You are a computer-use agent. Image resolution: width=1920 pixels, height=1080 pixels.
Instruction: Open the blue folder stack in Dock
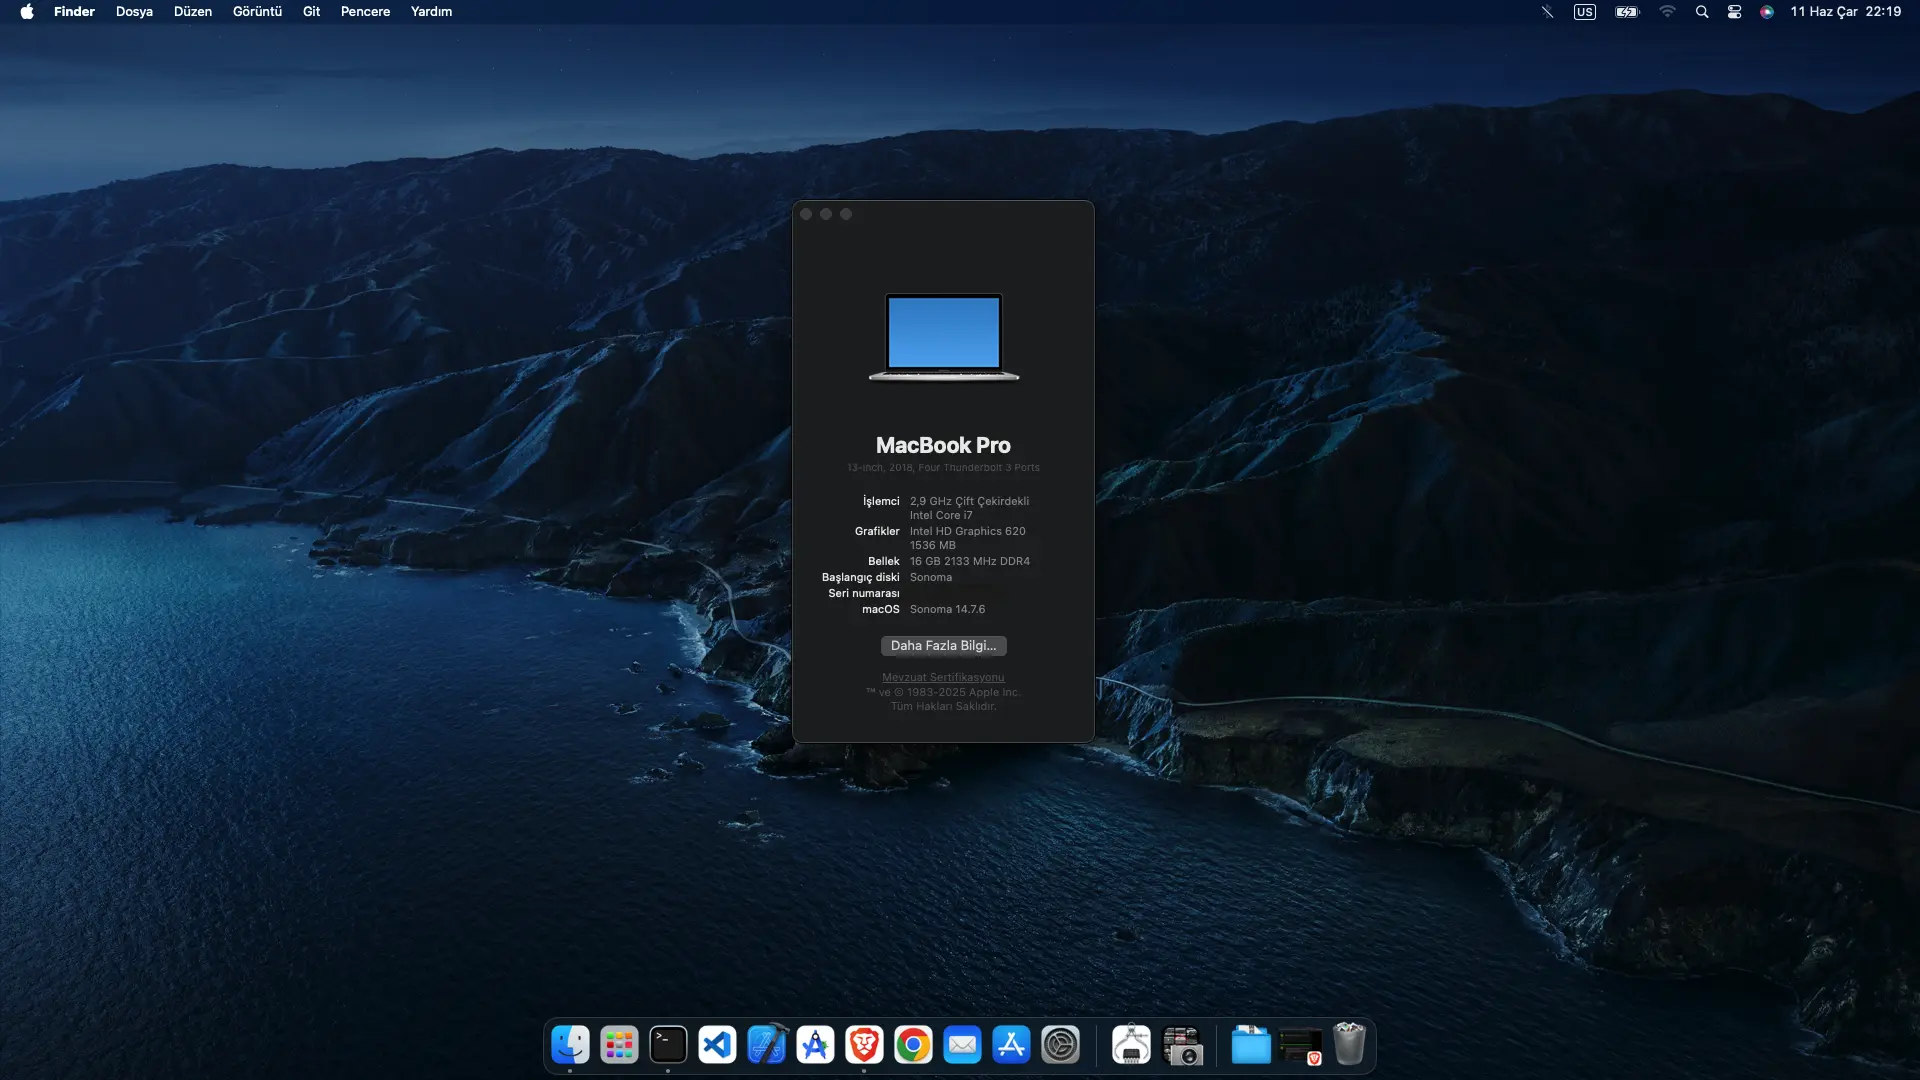click(1251, 1045)
